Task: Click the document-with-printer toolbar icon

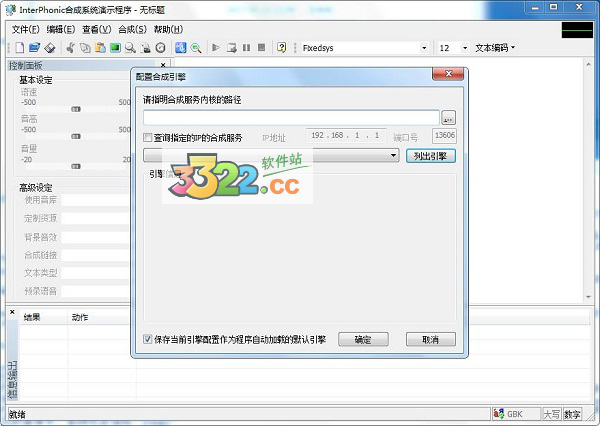Action: click(x=146, y=48)
